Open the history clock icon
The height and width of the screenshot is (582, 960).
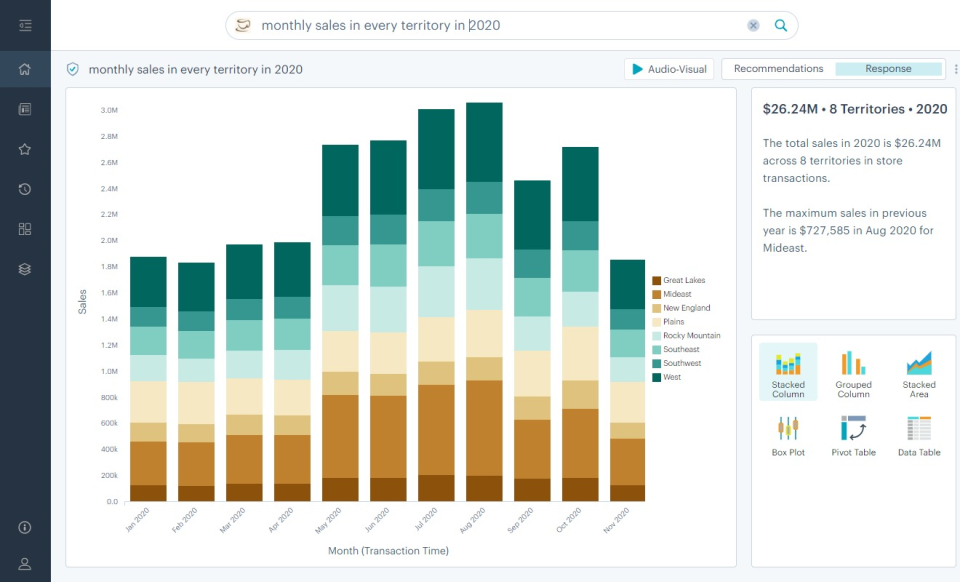[x=25, y=189]
